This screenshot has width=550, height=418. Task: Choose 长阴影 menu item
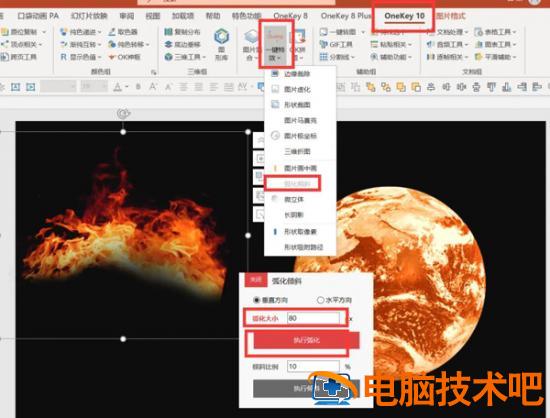[300, 215]
